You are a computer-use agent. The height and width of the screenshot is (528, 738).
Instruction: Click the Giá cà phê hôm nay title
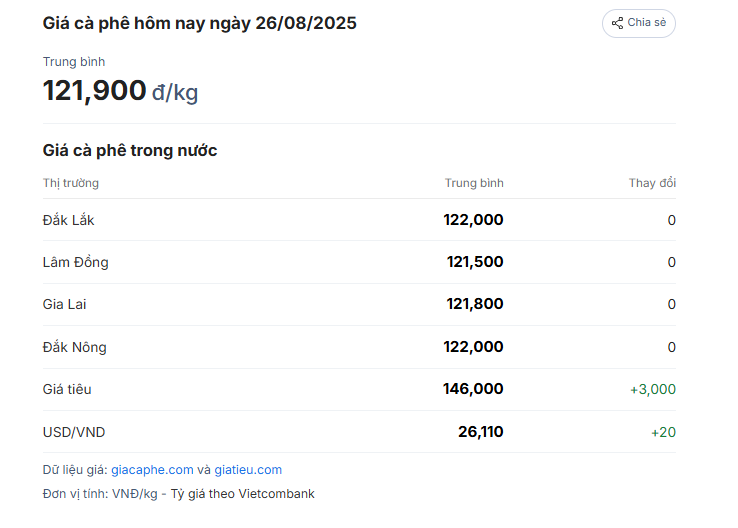[x=200, y=24]
